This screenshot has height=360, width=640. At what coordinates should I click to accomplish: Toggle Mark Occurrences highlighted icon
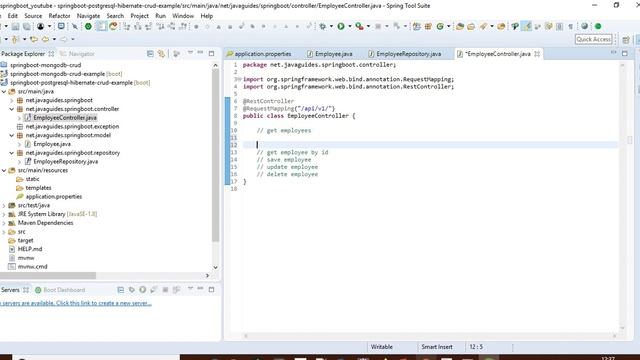point(527,27)
